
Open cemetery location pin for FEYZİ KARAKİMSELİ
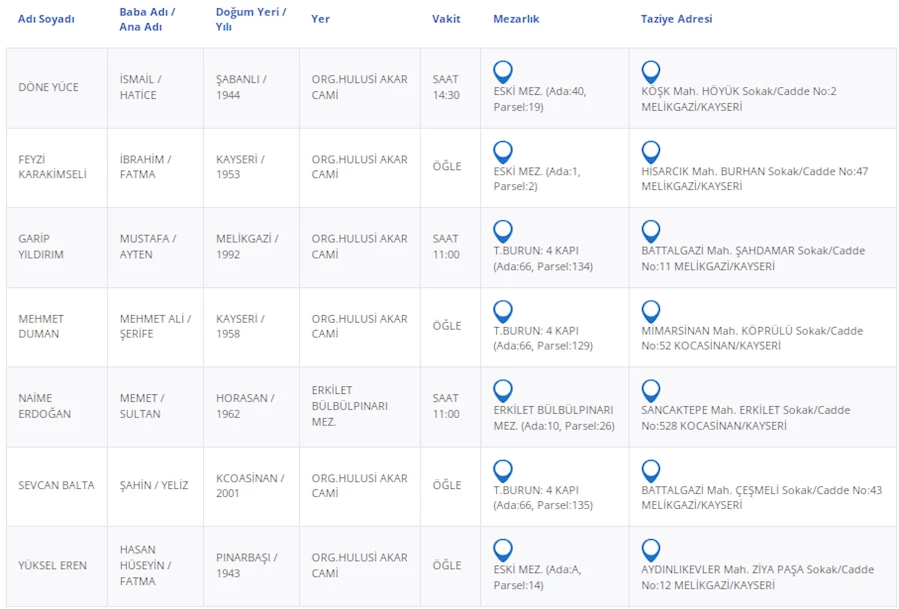click(503, 152)
